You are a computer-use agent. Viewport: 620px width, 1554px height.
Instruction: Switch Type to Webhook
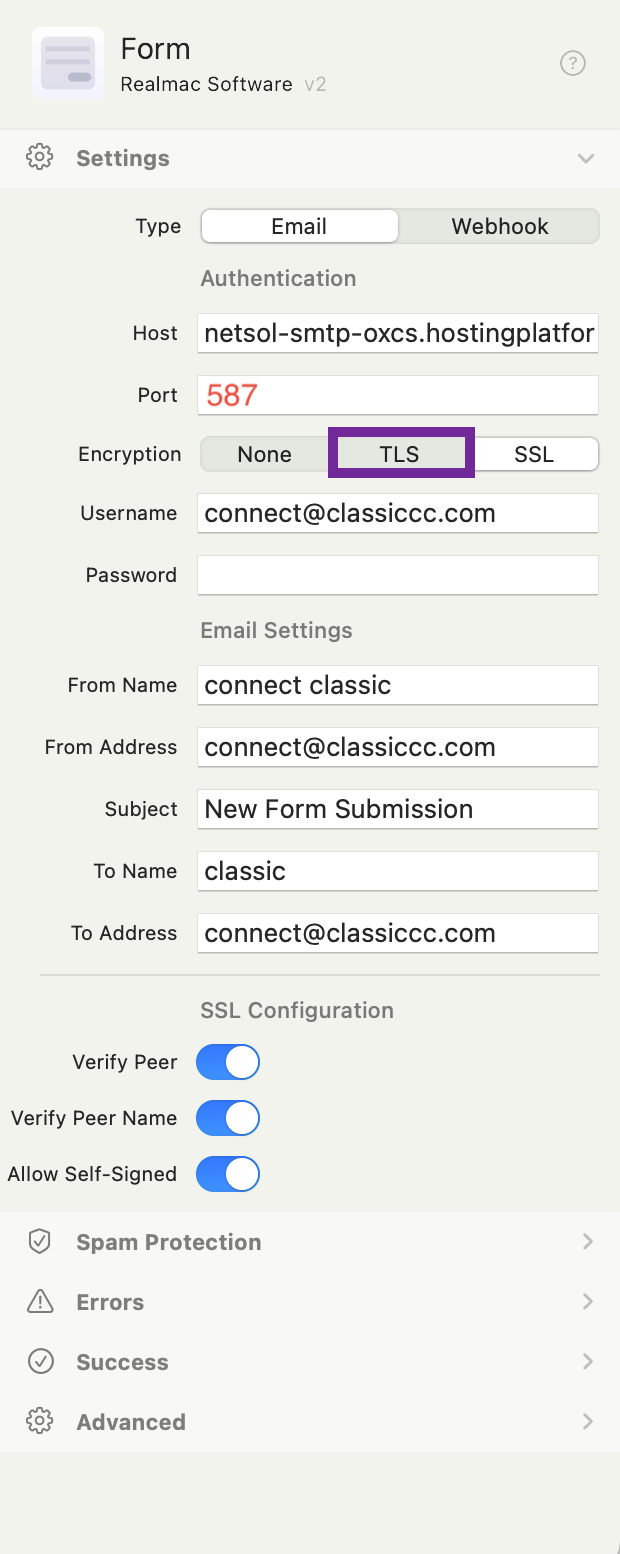coord(499,226)
